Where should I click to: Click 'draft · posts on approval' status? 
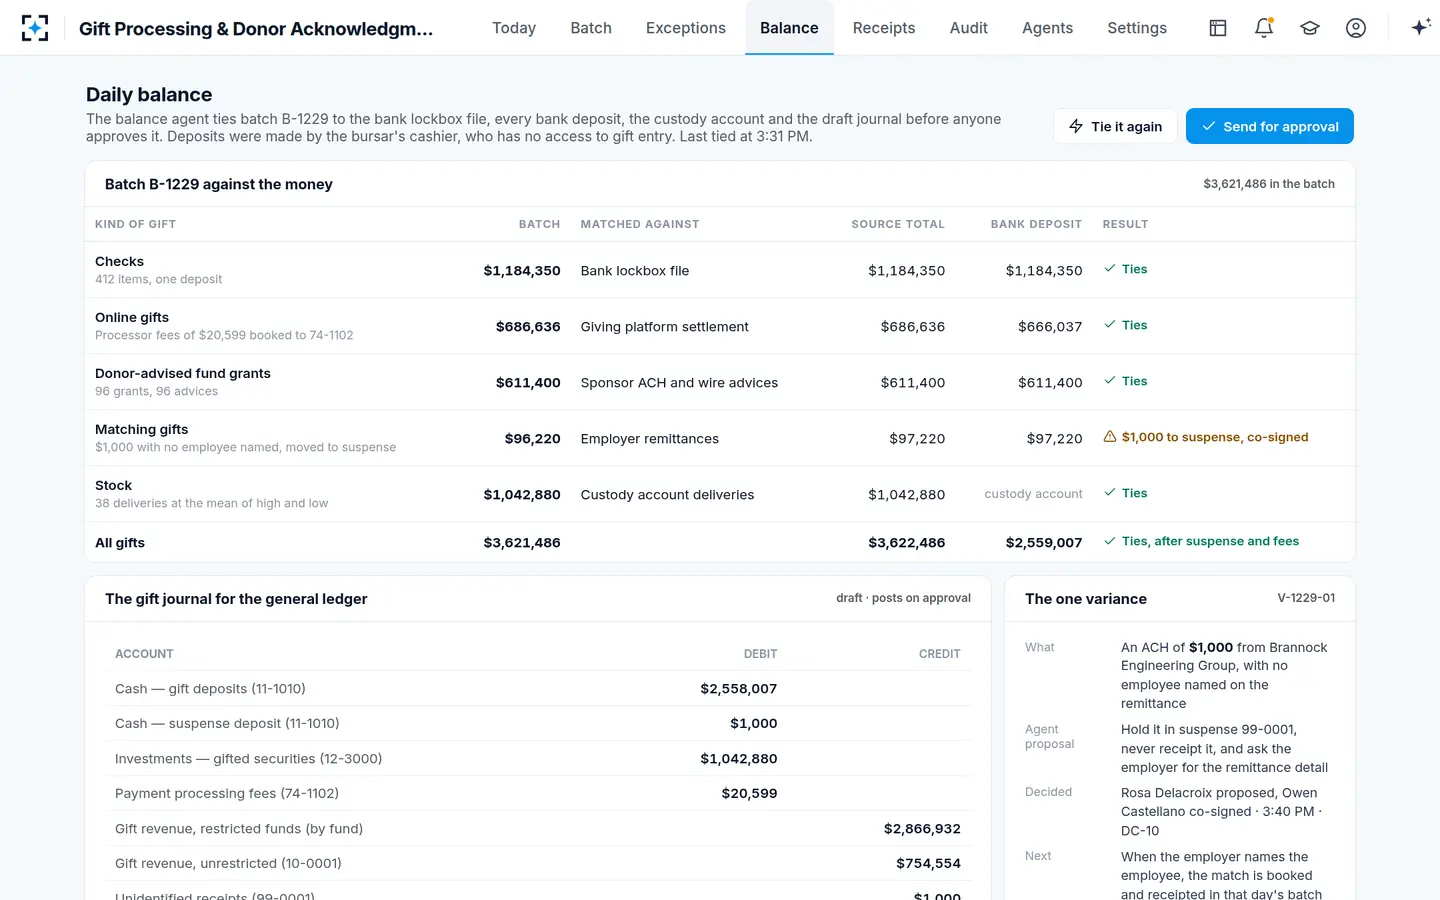(904, 598)
